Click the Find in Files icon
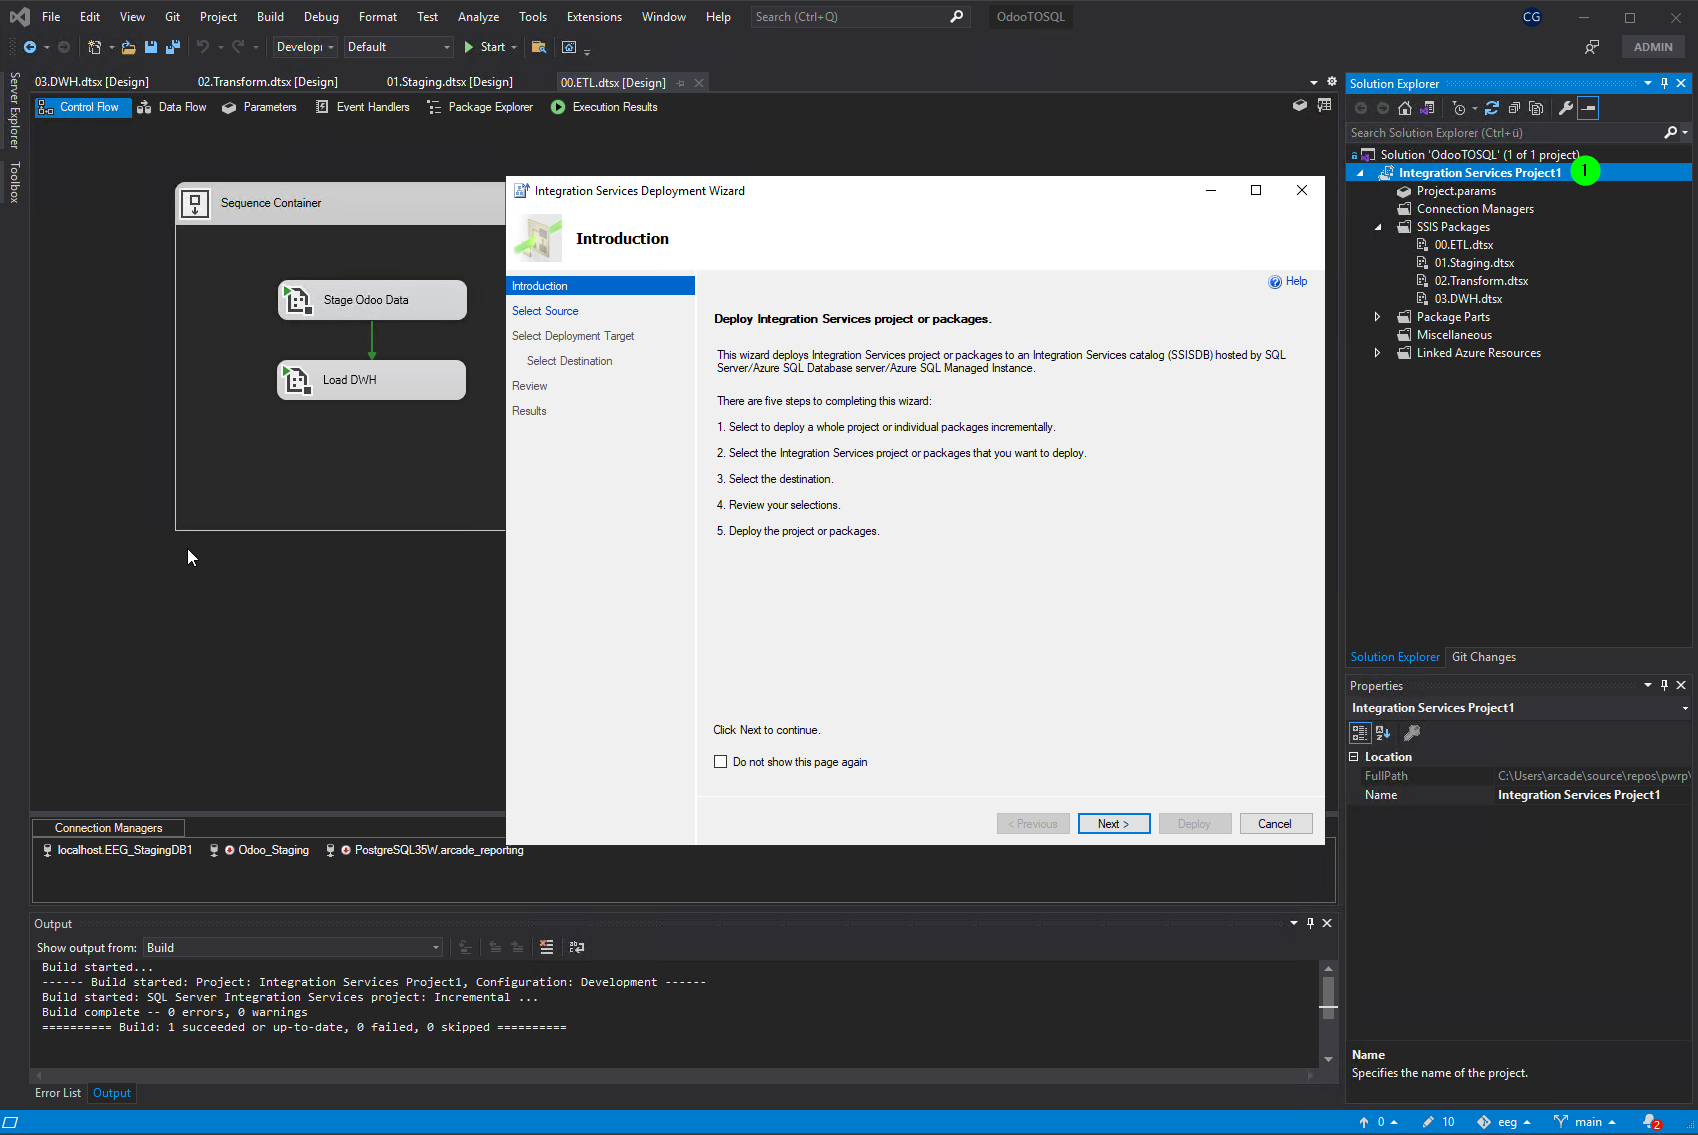The height and width of the screenshot is (1135, 1698). tap(539, 47)
